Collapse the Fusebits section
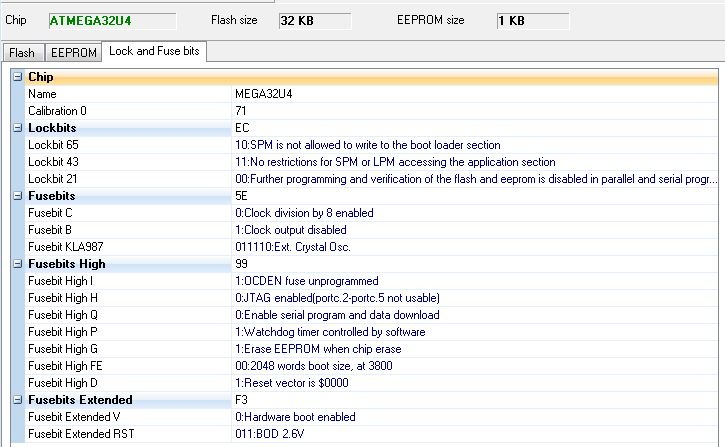The image size is (725, 447). 17,196
